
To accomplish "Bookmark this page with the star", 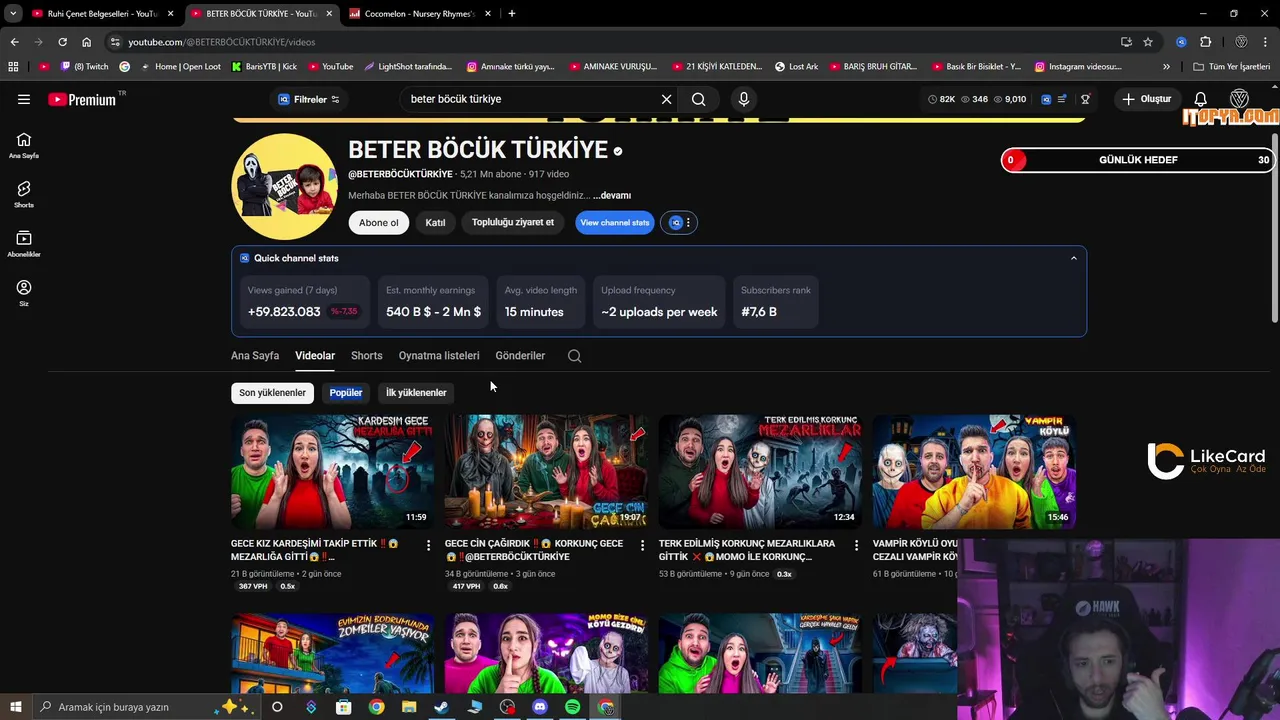I will pos(1148,42).
